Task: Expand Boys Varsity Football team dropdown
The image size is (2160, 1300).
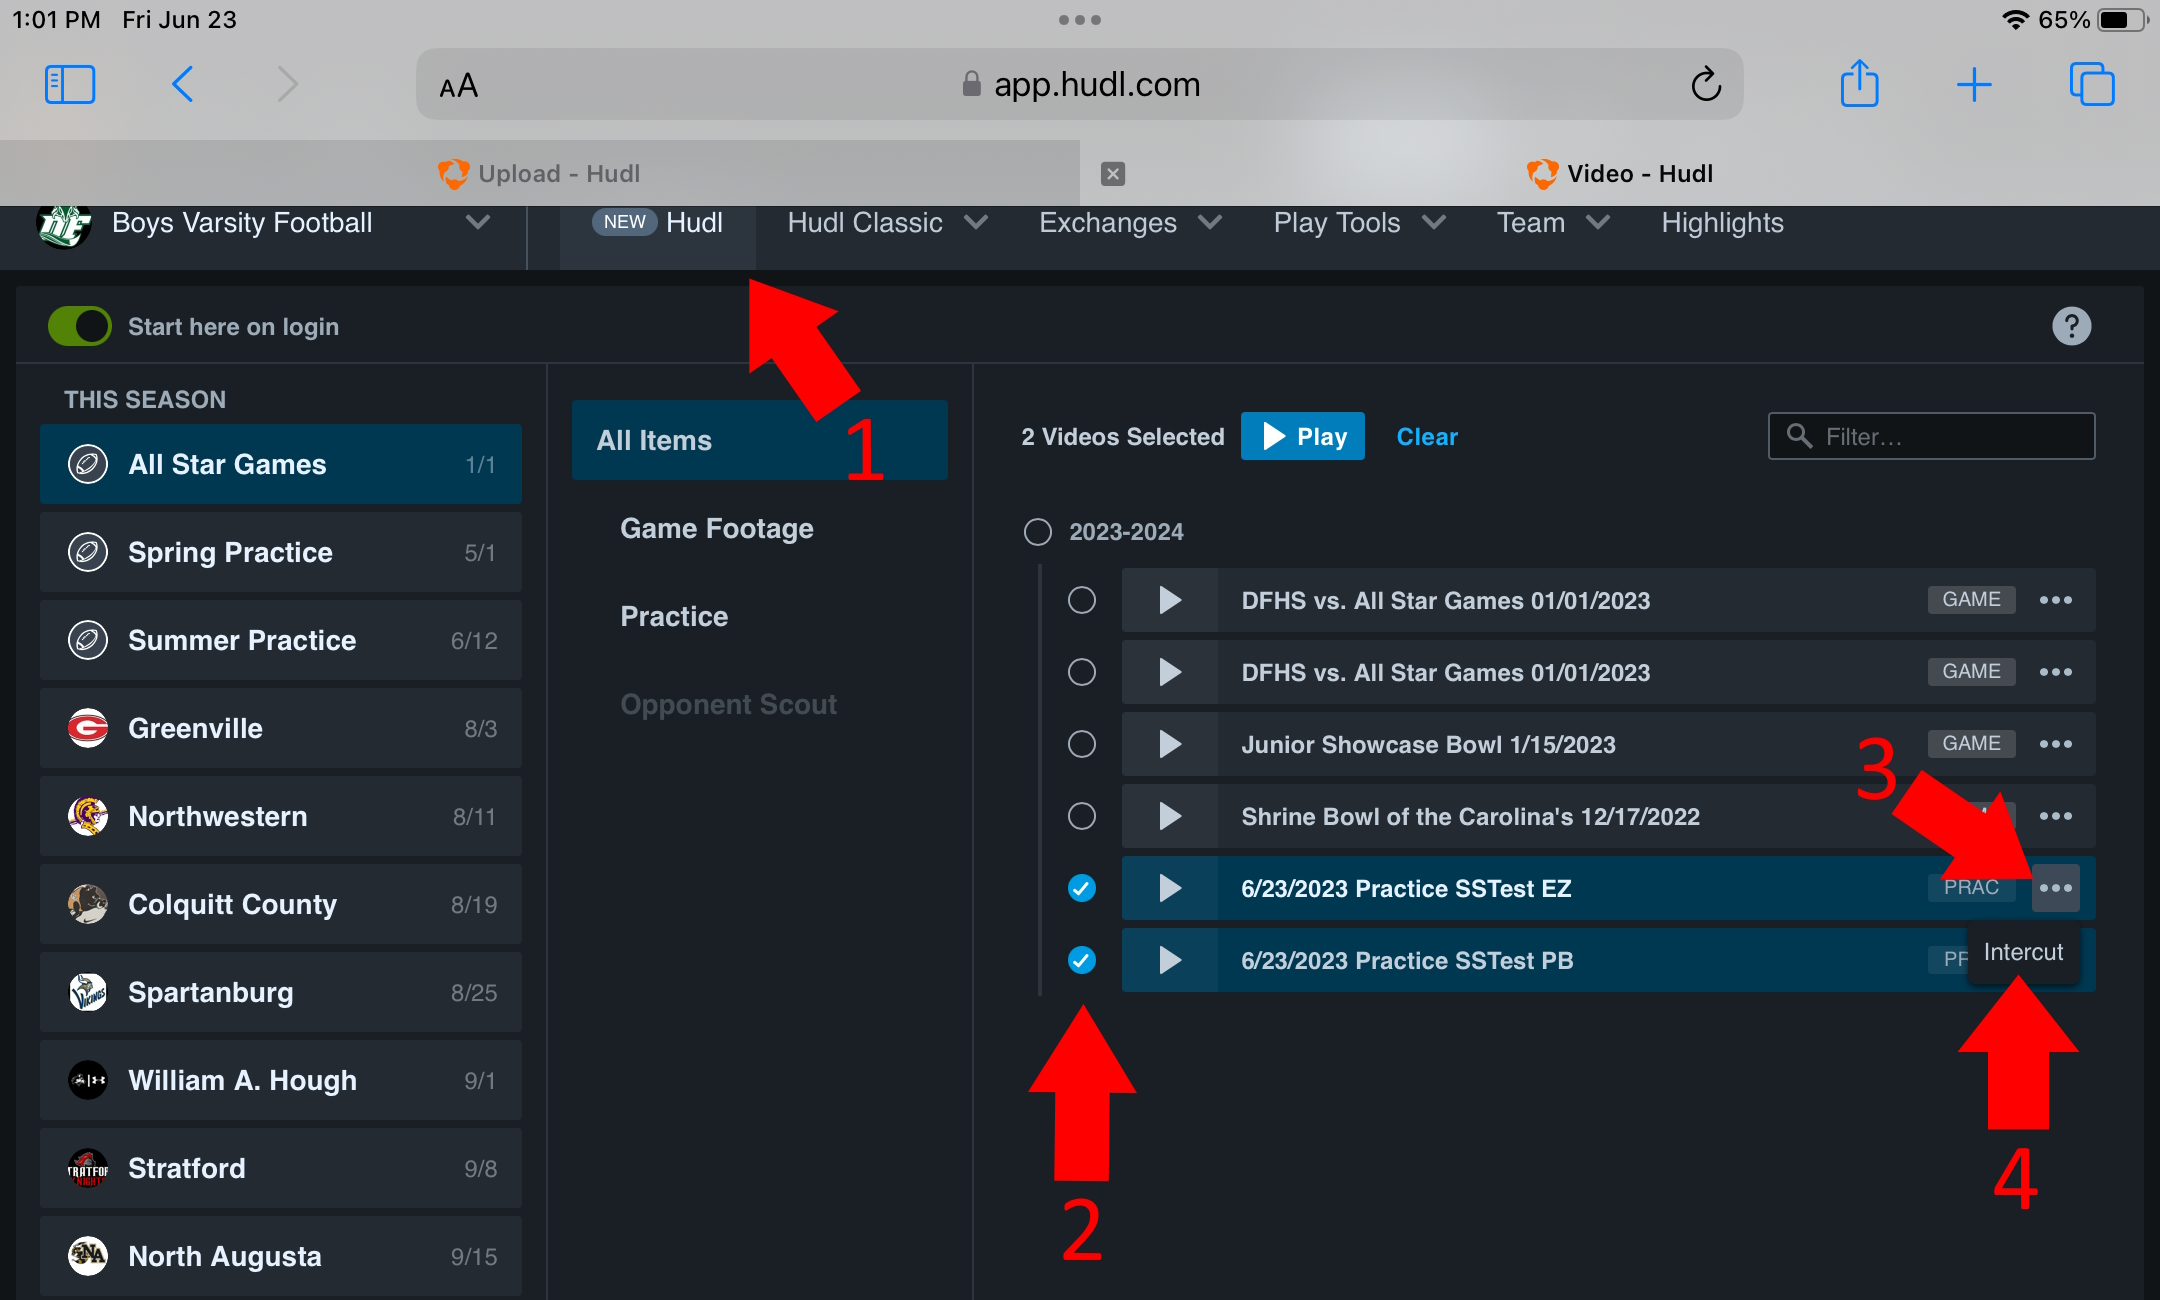Action: 478,222
